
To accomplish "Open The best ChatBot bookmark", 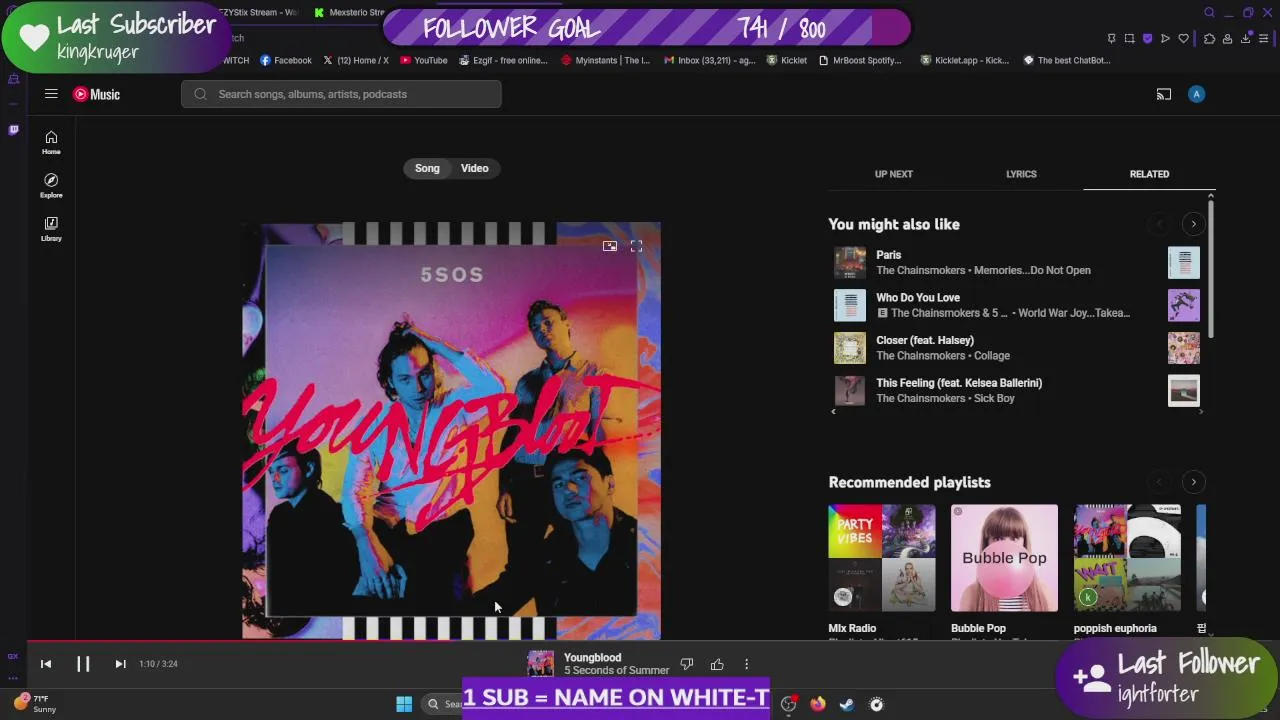I will pyautogui.click(x=1067, y=60).
